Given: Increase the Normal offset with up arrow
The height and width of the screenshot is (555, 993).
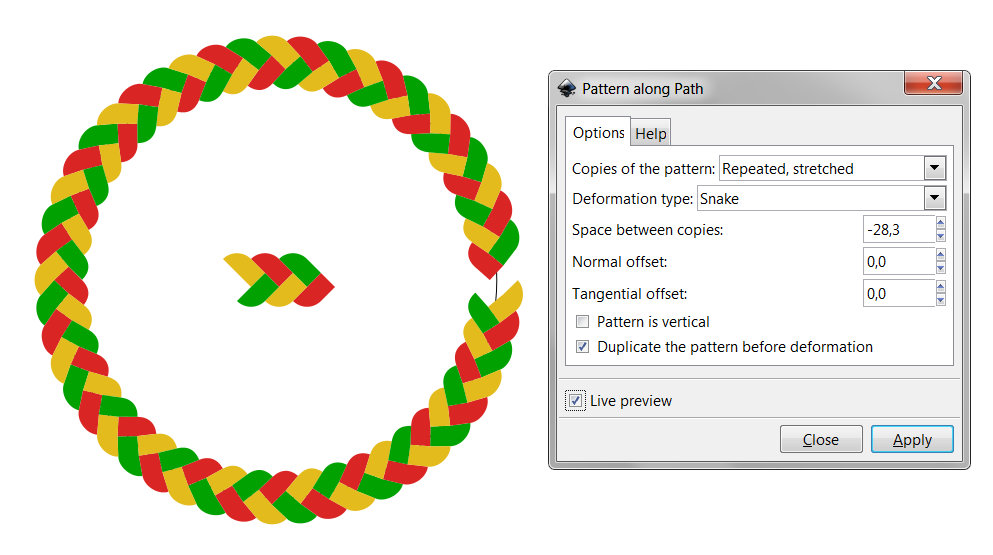Looking at the screenshot, I should click(941, 256).
